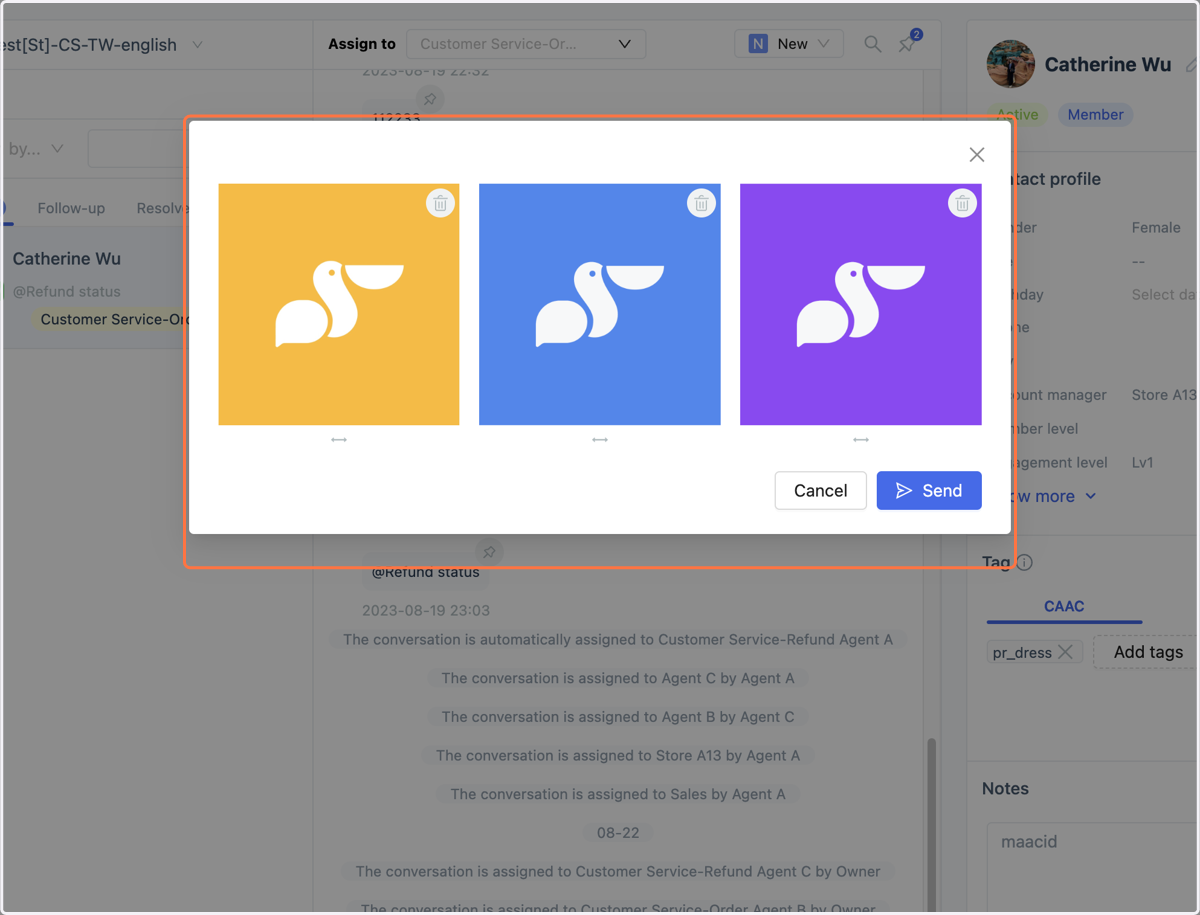Image resolution: width=1200 pixels, height=915 pixels.
Task: Delete the purple pelican image
Action: 962,203
